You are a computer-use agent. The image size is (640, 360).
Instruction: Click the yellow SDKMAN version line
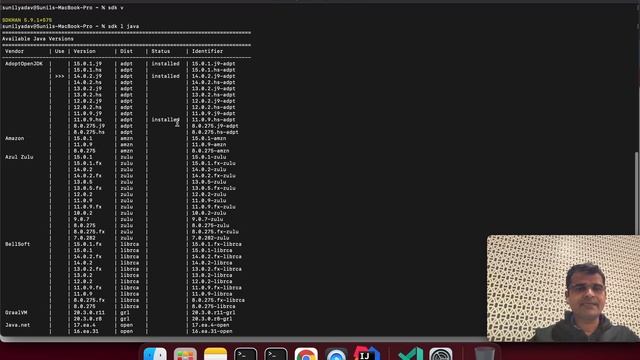pos(27,20)
